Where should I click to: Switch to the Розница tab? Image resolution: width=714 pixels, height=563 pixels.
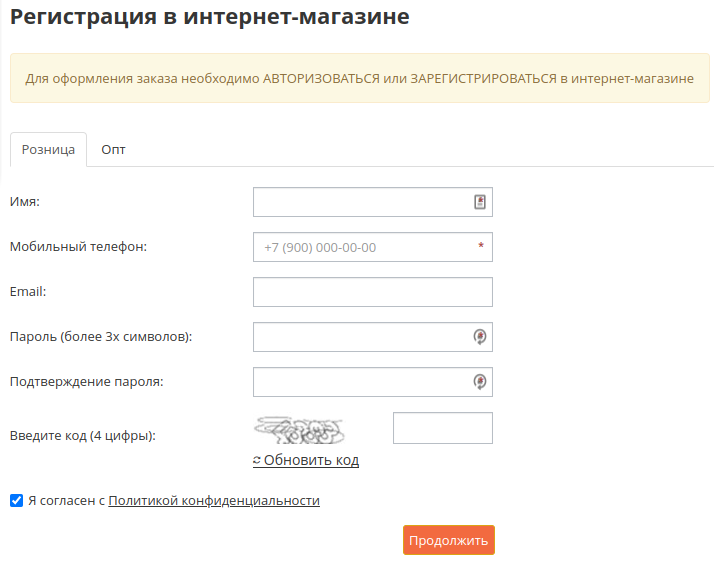coord(48,149)
